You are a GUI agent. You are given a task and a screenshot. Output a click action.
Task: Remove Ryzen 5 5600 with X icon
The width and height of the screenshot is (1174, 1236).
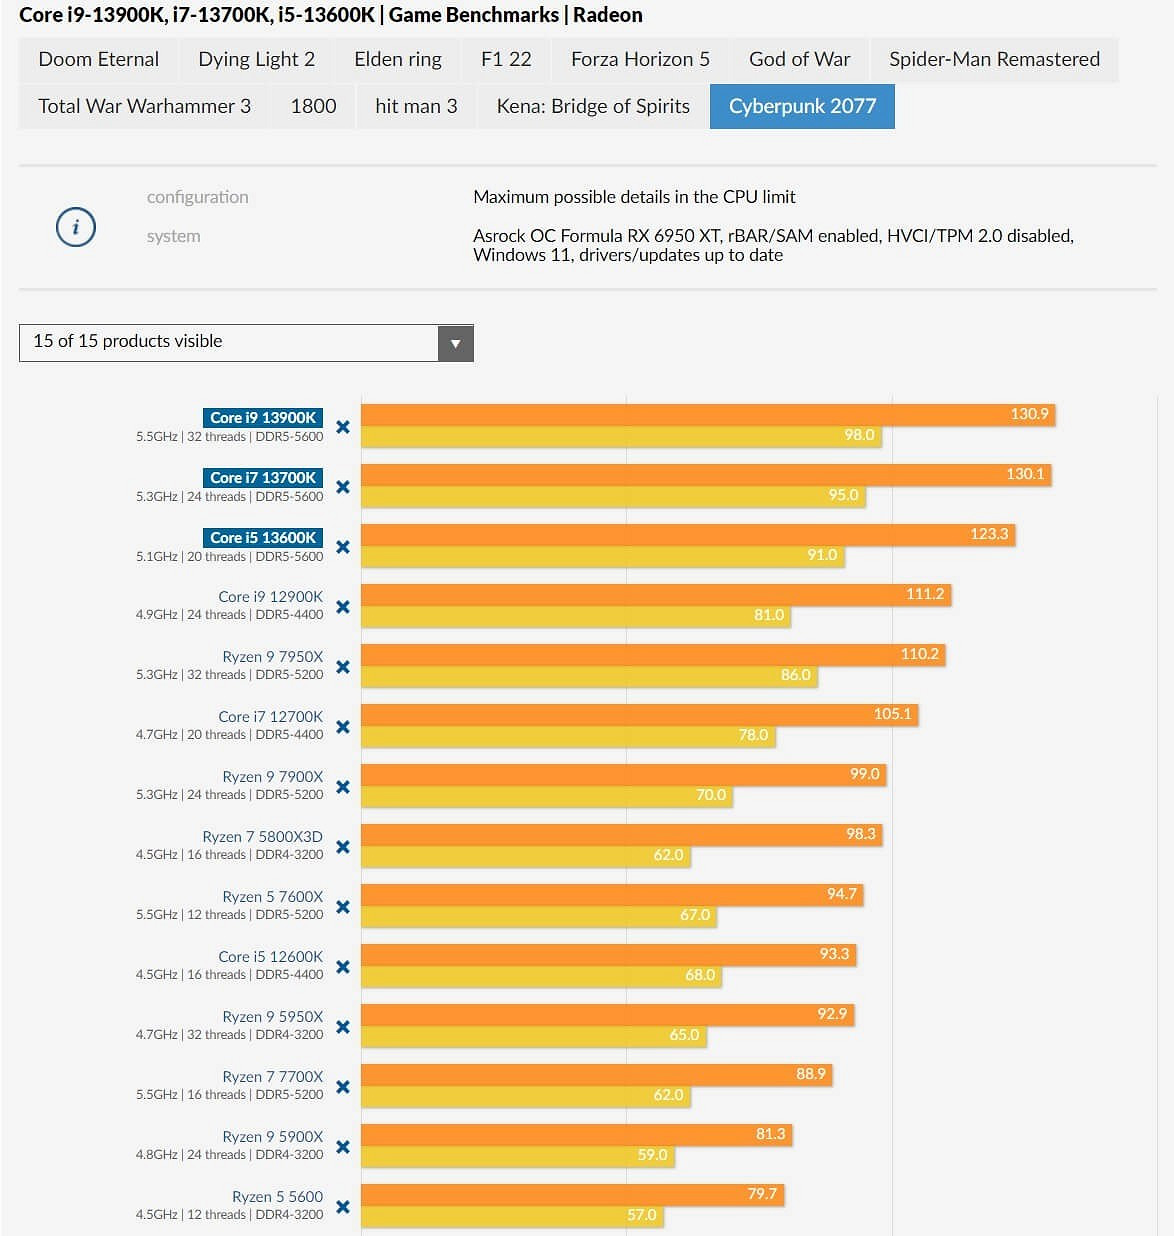[x=343, y=1207]
